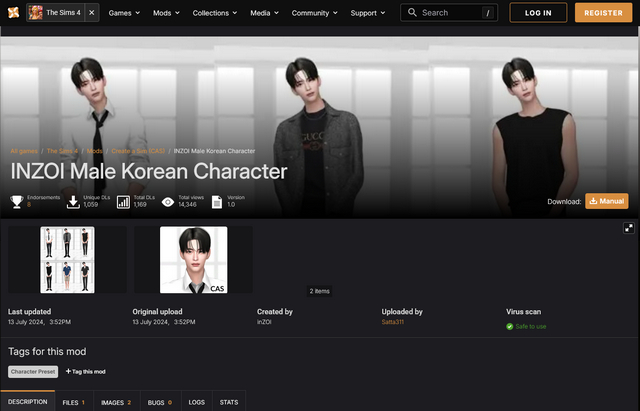This screenshot has width=640, height=411.
Task: Open the Media dropdown menu
Action: 264,13
